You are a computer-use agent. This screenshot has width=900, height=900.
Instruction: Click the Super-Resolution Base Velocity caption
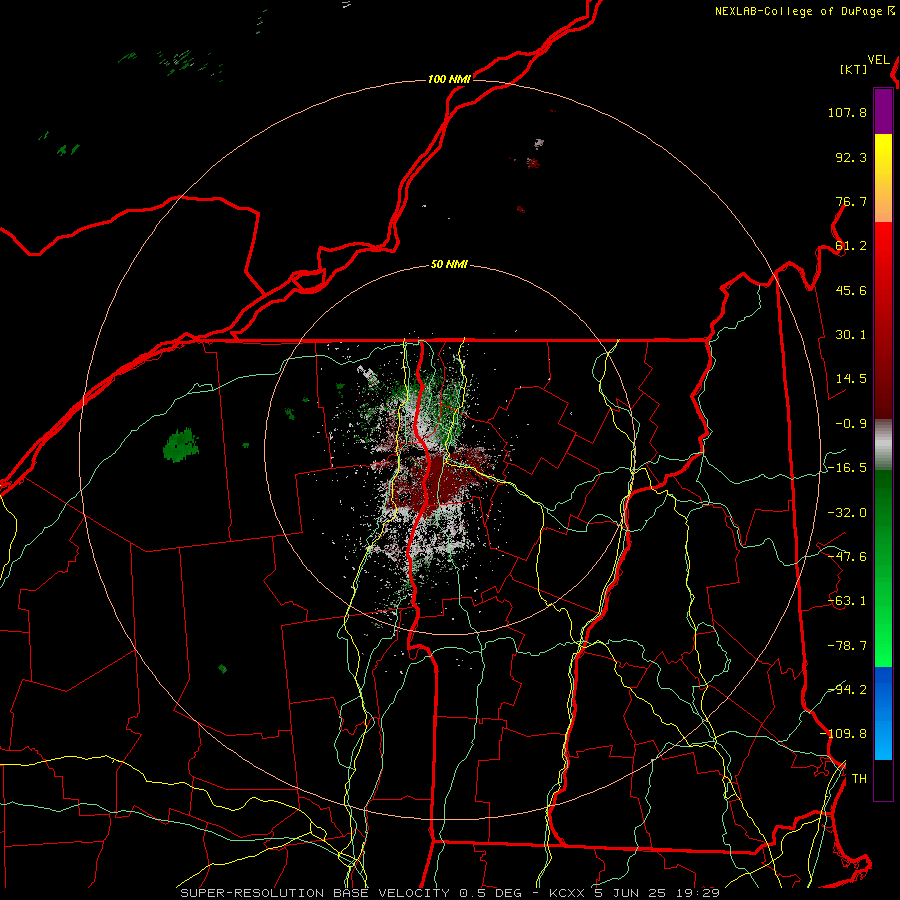click(x=450, y=893)
